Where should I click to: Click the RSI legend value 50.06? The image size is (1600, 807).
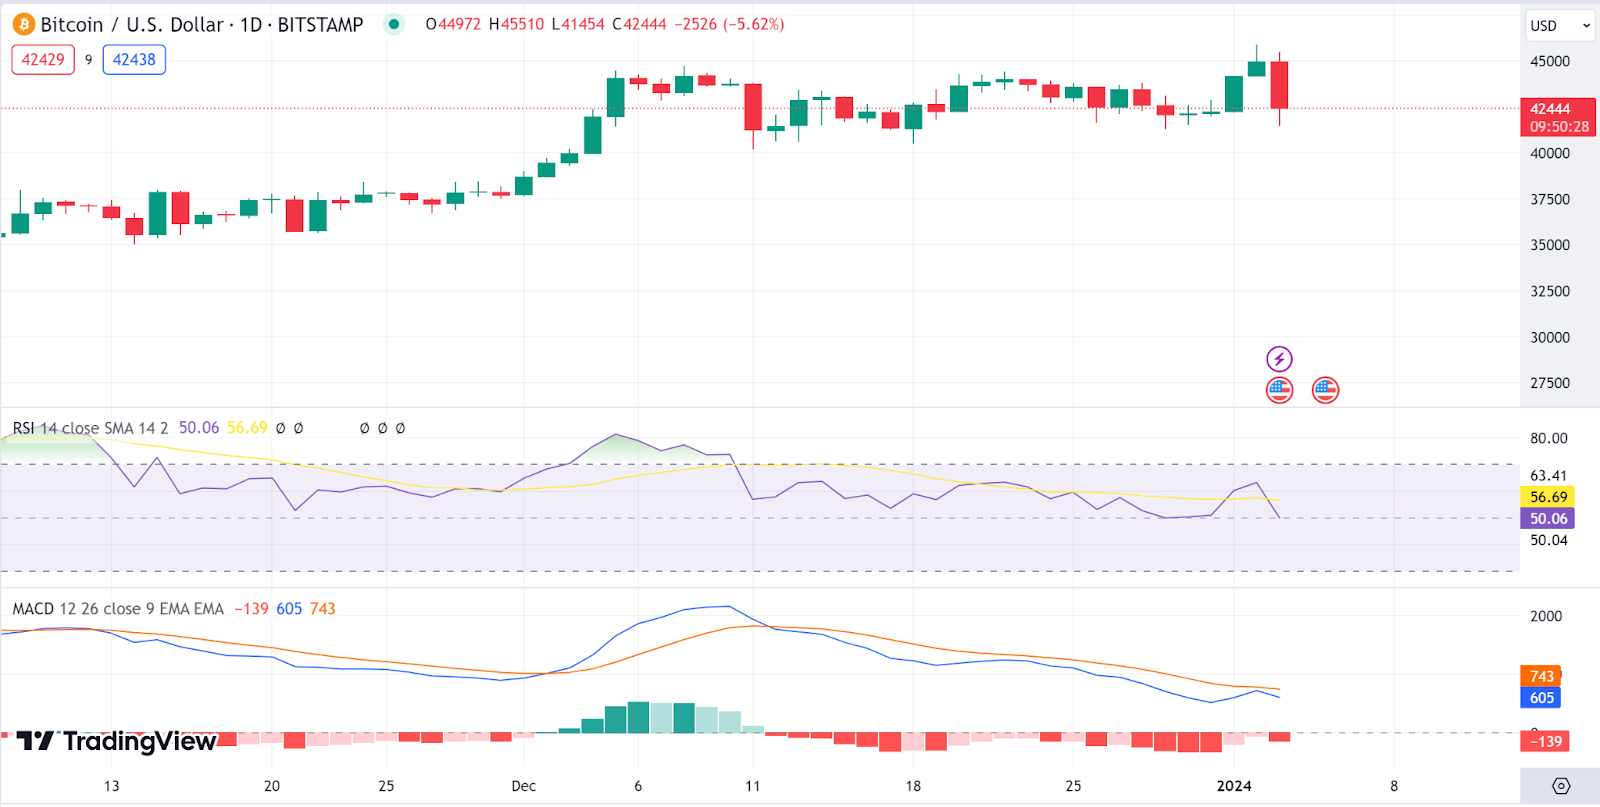199,428
